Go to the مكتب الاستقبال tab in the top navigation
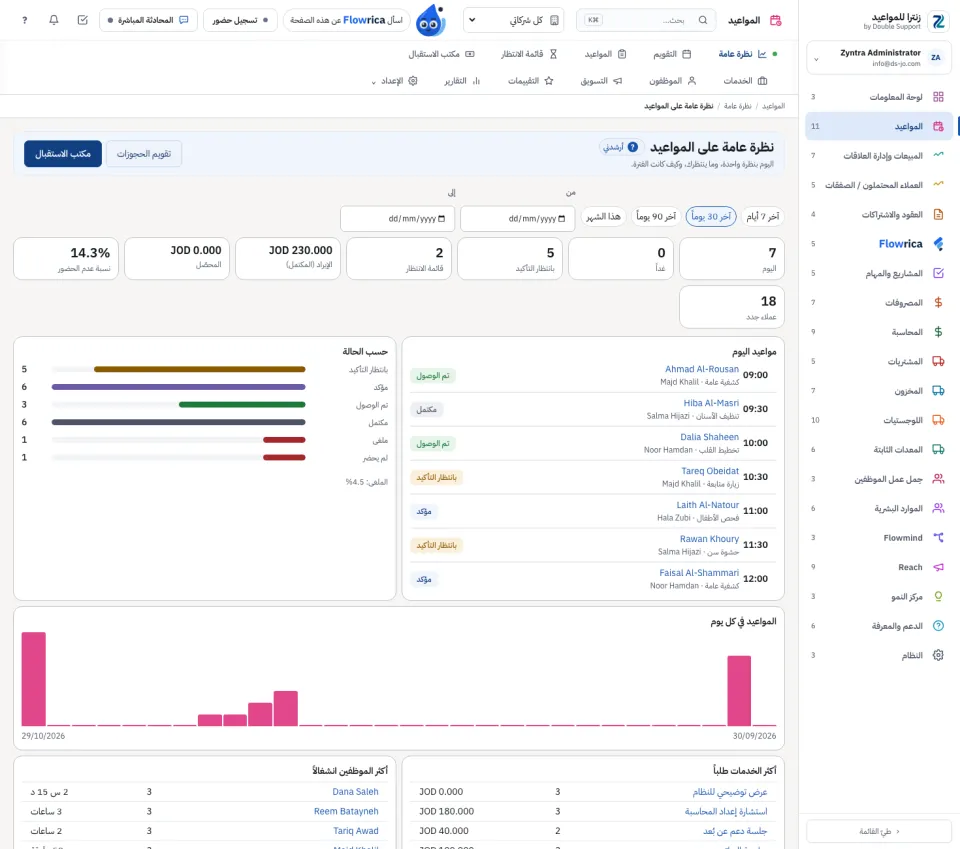Screen dimensions: 960x849 click(441, 54)
